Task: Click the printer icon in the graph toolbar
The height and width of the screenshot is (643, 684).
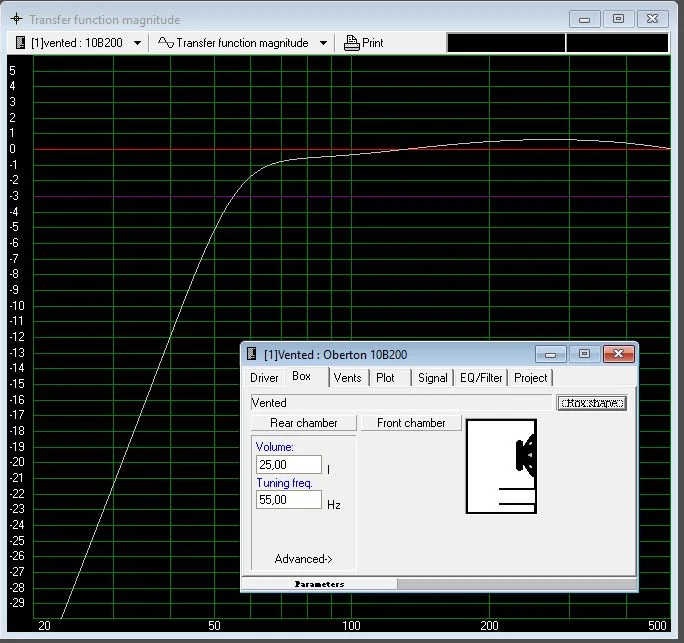Action: pyautogui.click(x=351, y=43)
